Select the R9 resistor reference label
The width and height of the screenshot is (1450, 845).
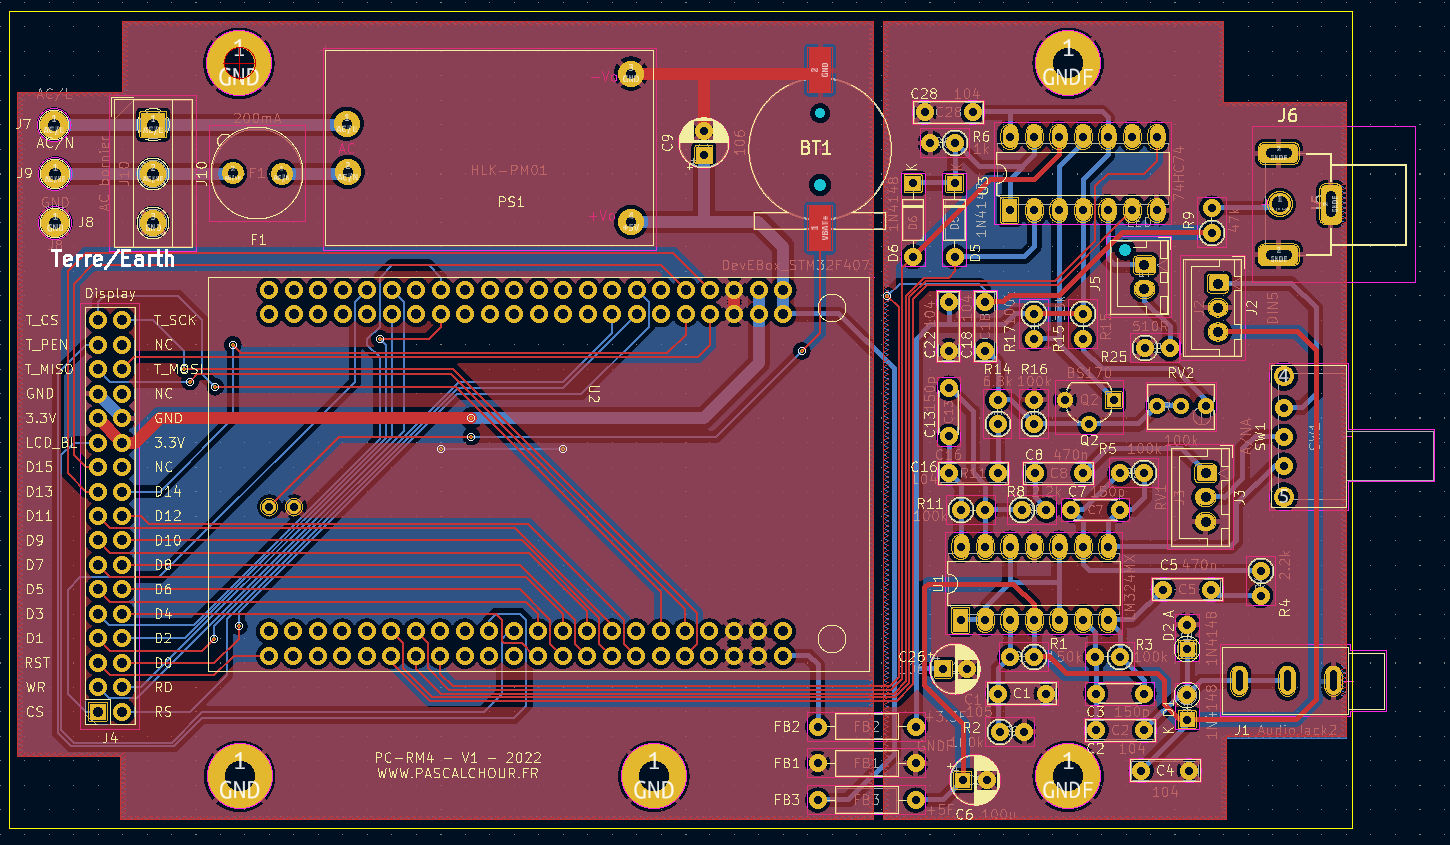point(1188,220)
